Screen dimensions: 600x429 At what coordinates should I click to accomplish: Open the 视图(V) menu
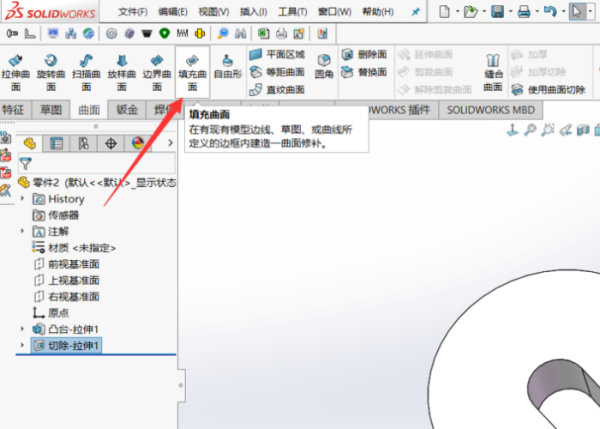pyautogui.click(x=214, y=12)
